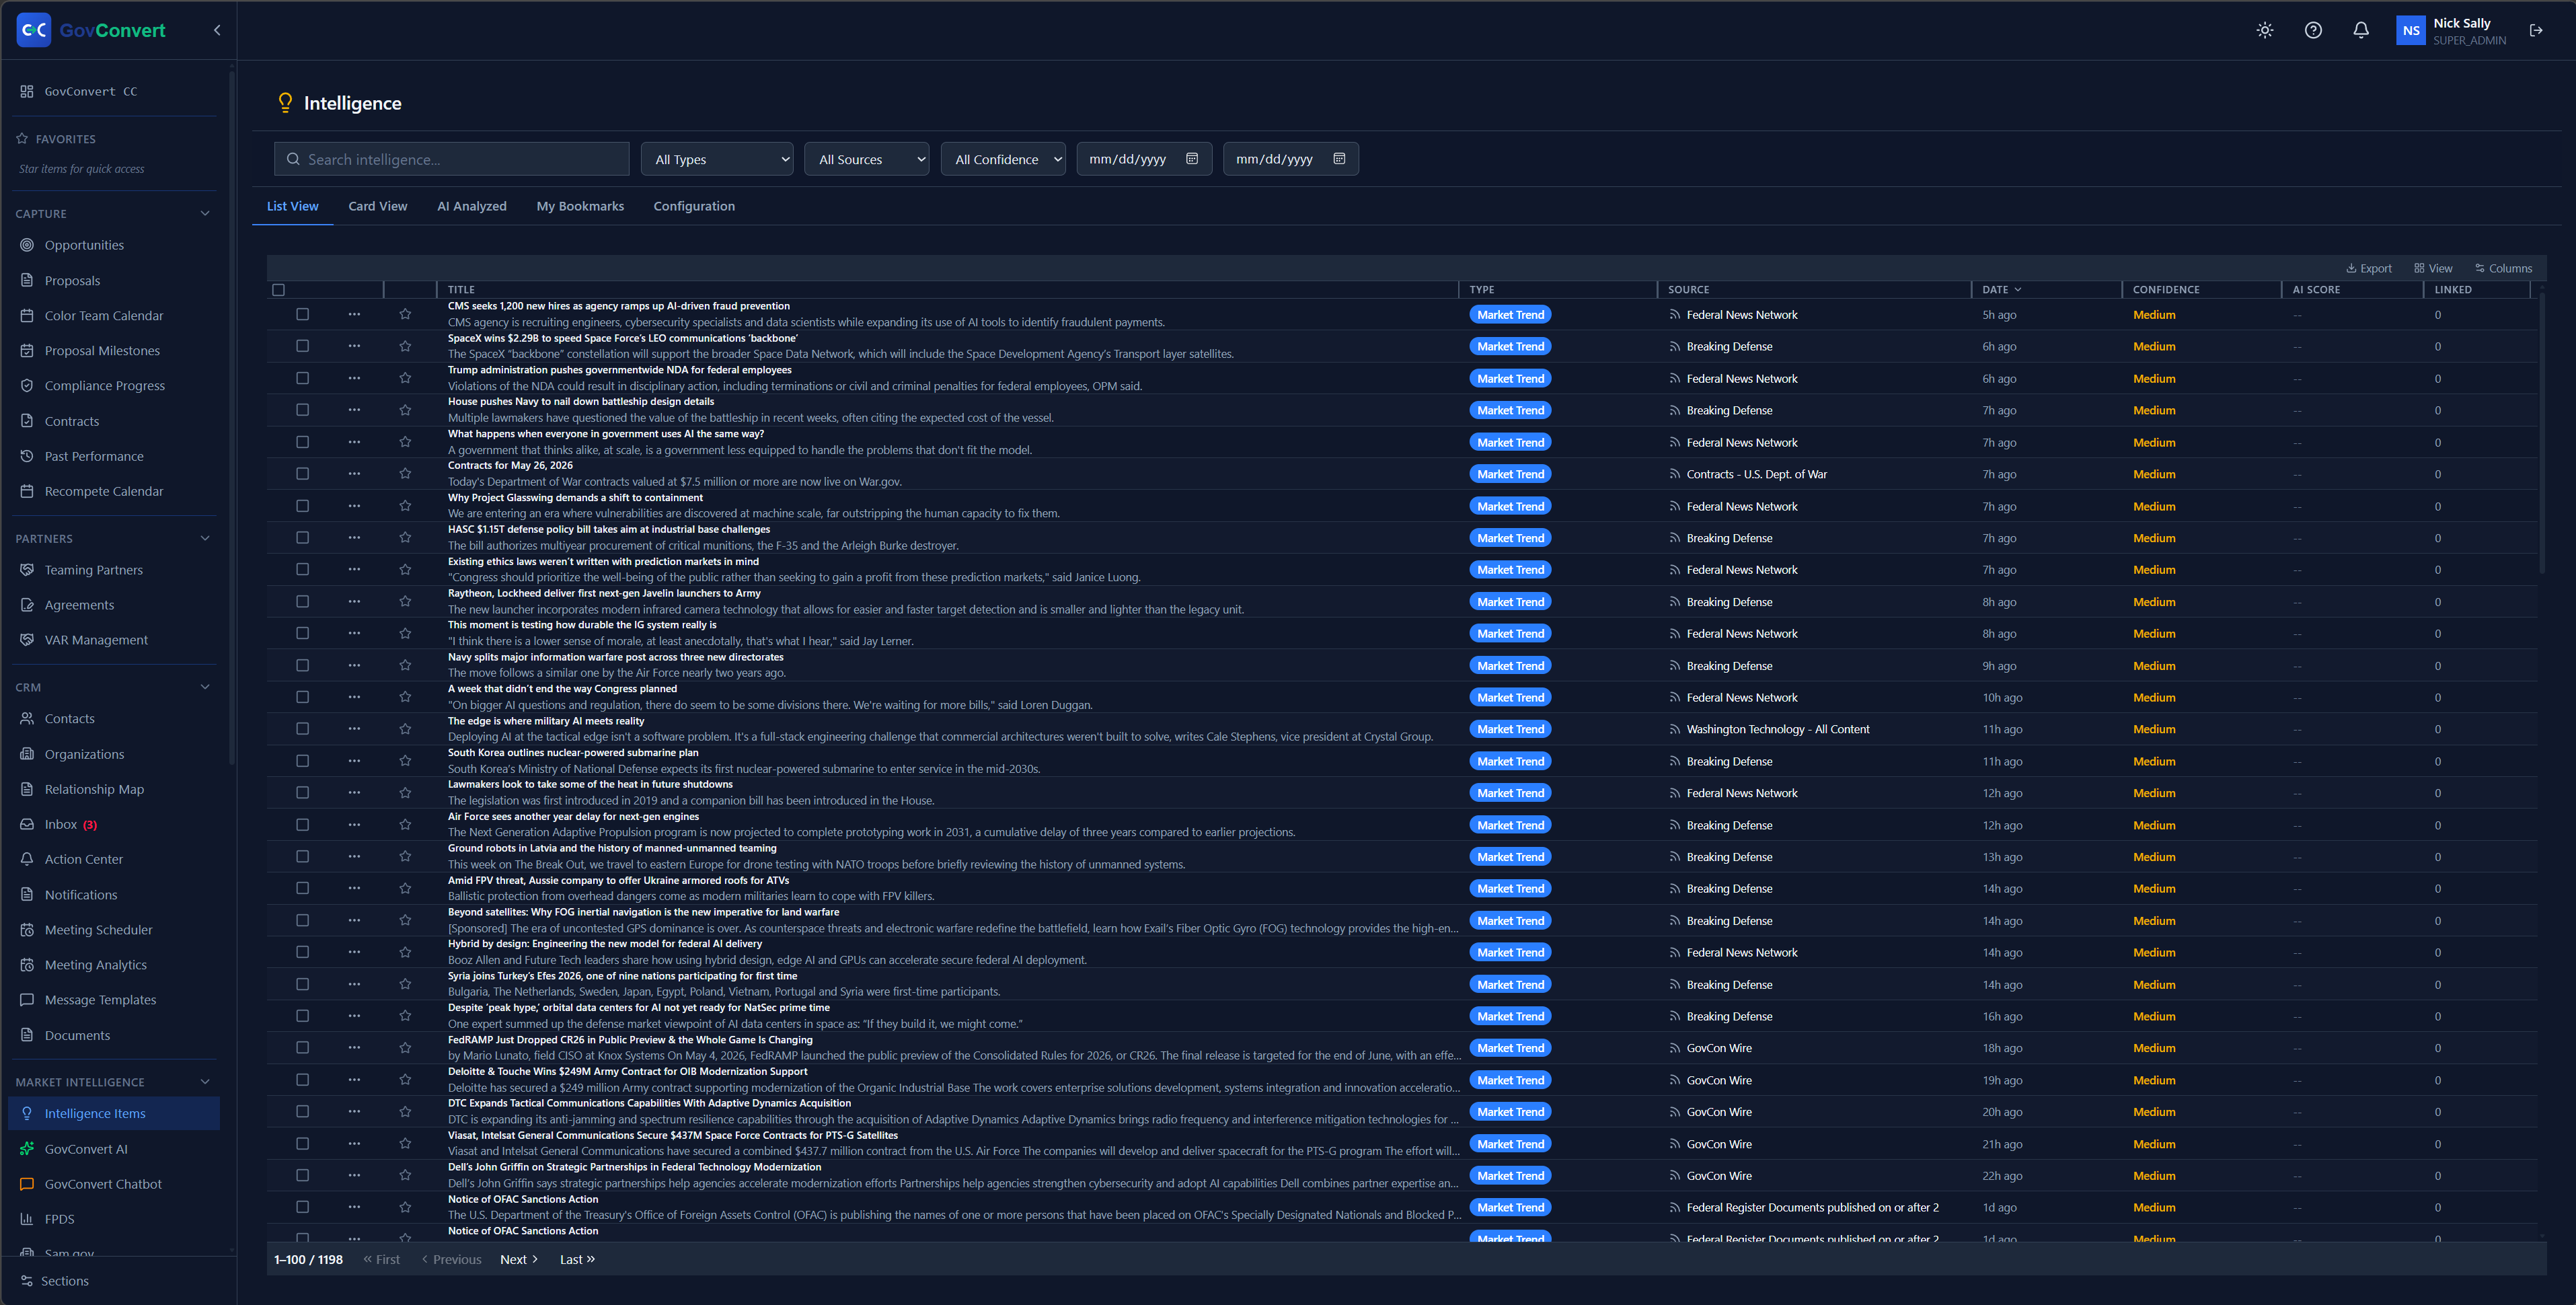Jump to the Last page of results
Image resolution: width=2576 pixels, height=1305 pixels.
pos(577,1259)
